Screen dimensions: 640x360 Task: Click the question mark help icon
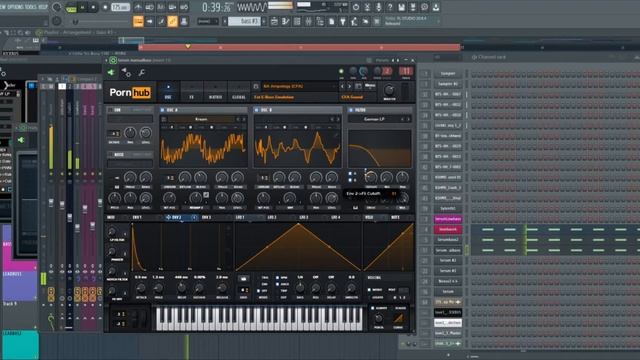[390, 7]
